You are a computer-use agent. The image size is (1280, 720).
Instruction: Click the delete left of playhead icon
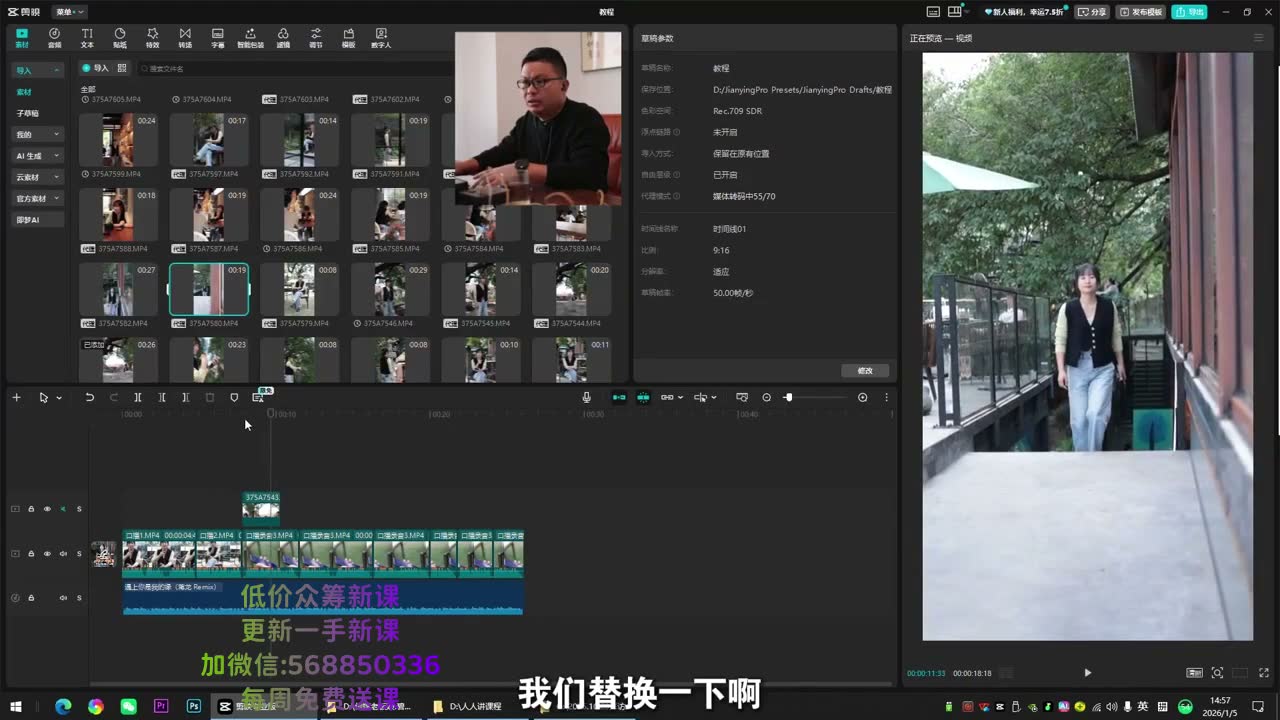(x=162, y=397)
